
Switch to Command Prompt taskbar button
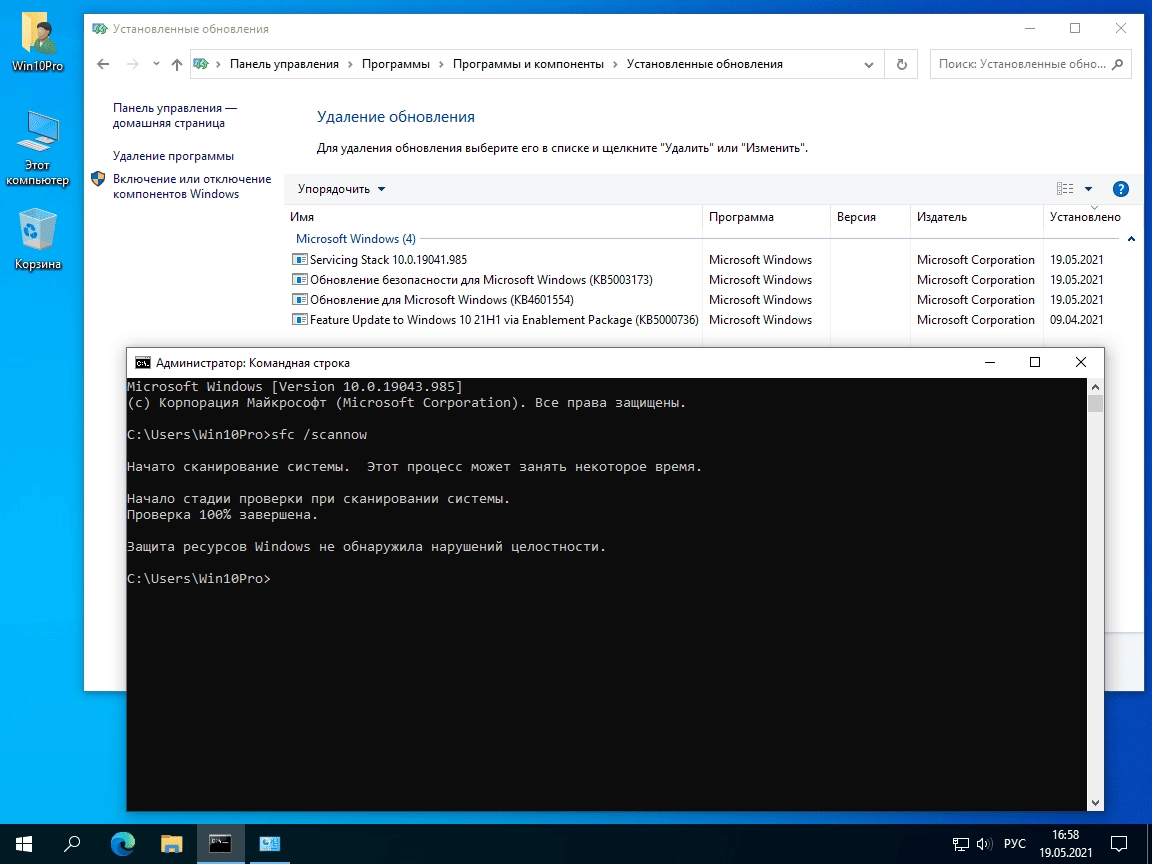point(220,843)
